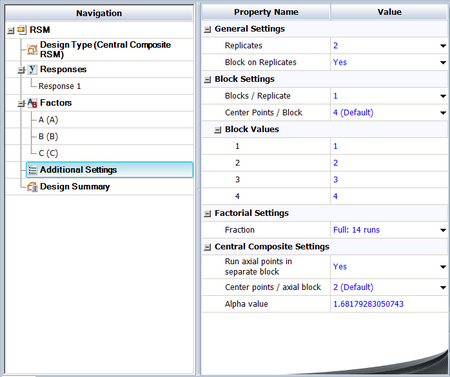Edit Block Values row 1 value
The height and width of the screenshot is (377, 450).
pos(389,146)
